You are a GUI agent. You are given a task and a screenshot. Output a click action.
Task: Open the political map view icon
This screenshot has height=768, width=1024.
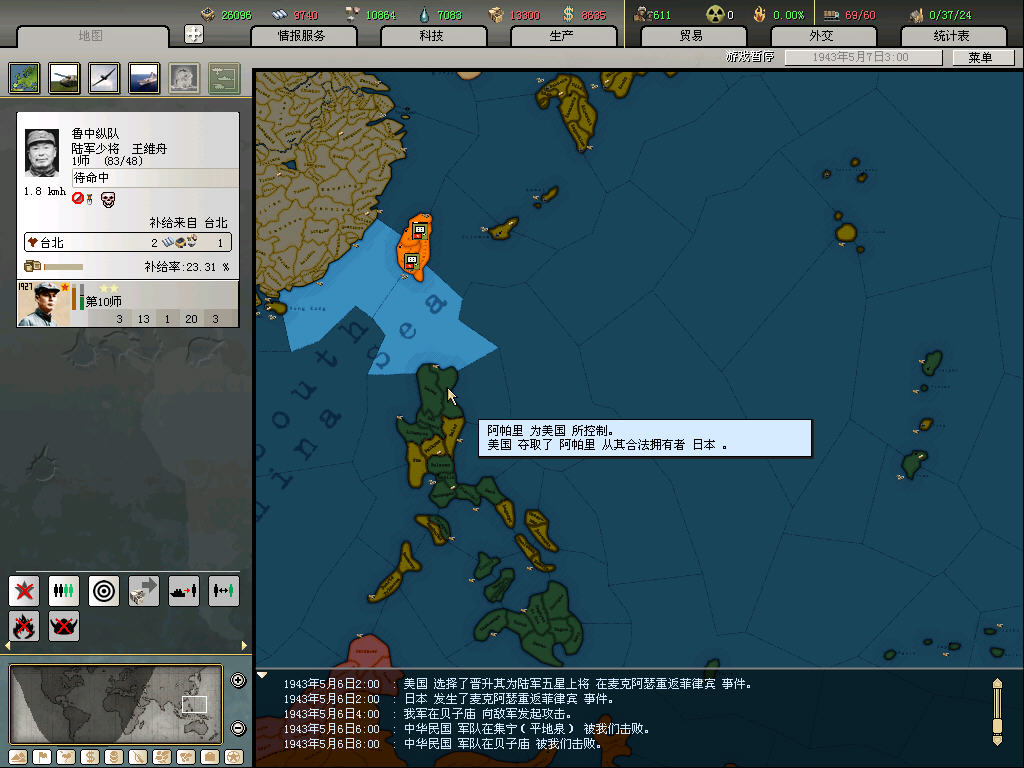click(x=24, y=78)
